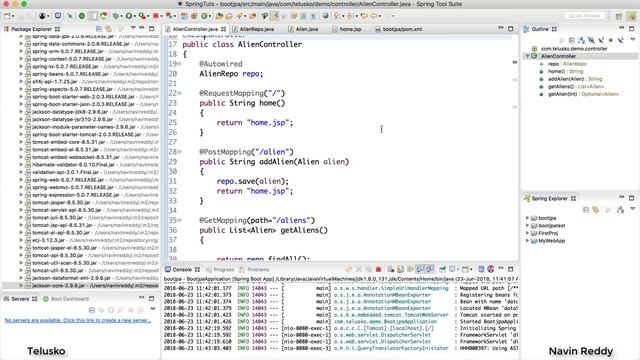Click the red Stop icon in main toolbar
Screen dimensions: 640x360
(x=156, y=16)
